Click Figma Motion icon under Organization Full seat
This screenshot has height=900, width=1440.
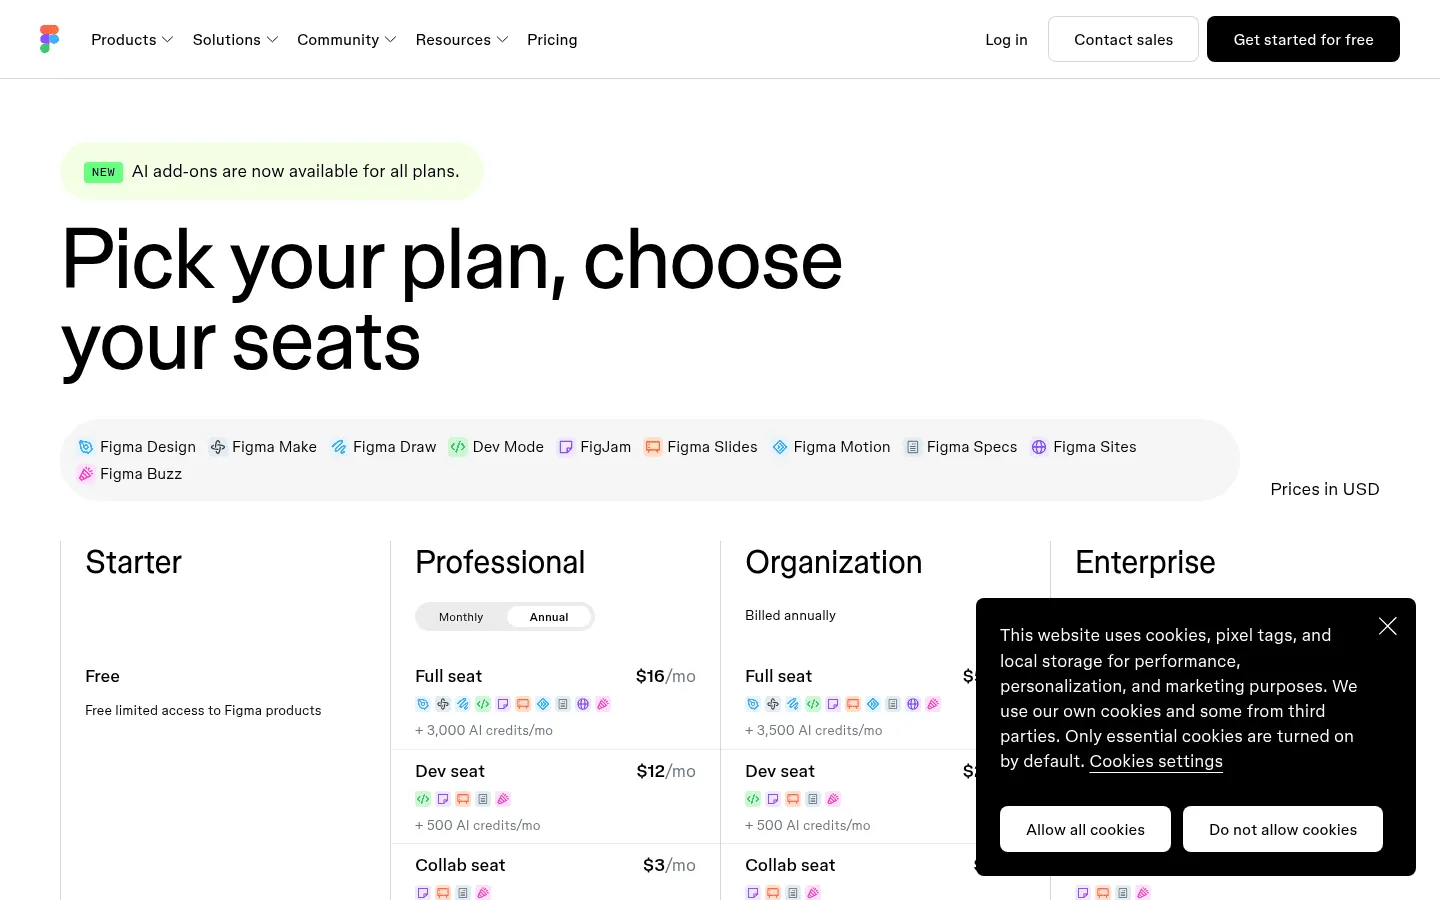(x=873, y=704)
